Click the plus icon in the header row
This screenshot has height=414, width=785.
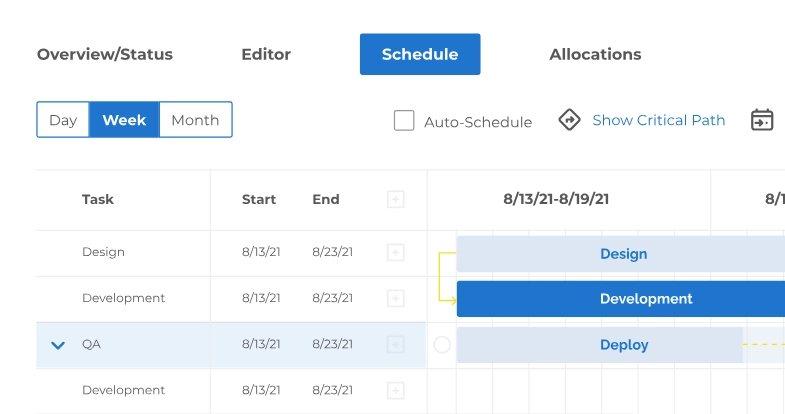396,199
